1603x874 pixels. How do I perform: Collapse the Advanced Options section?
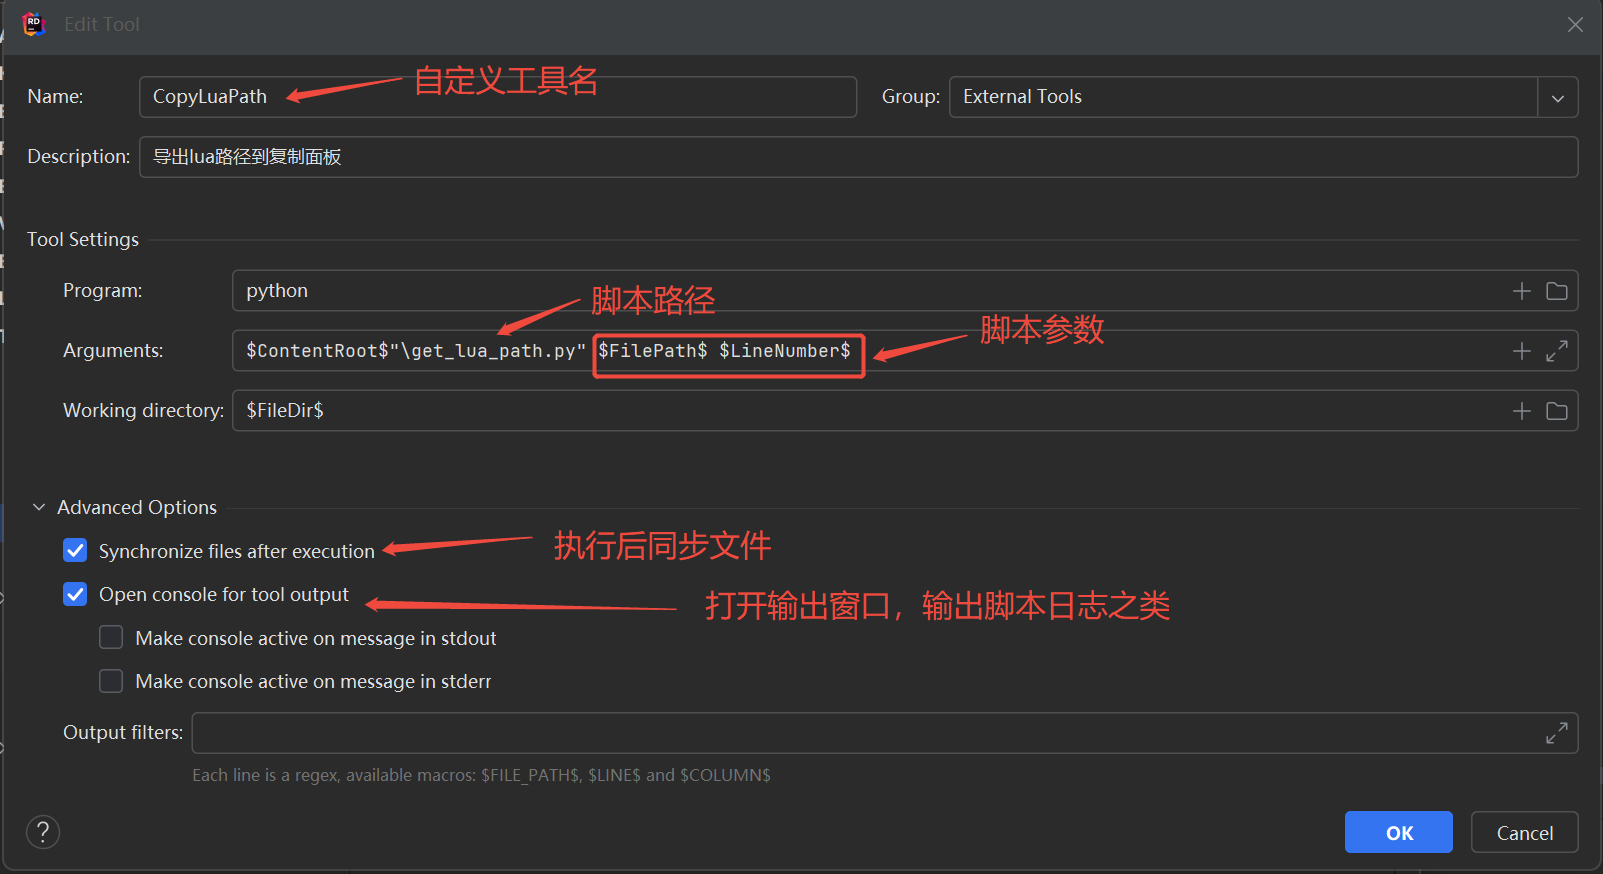coord(39,507)
